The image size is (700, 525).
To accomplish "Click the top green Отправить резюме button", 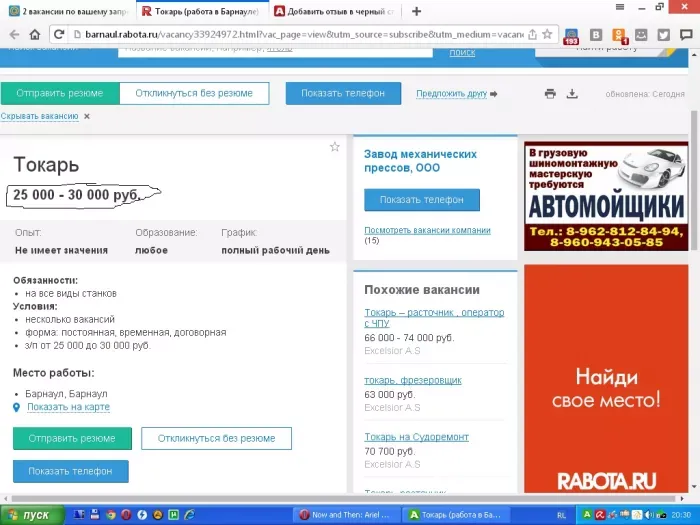I will tap(60, 93).
